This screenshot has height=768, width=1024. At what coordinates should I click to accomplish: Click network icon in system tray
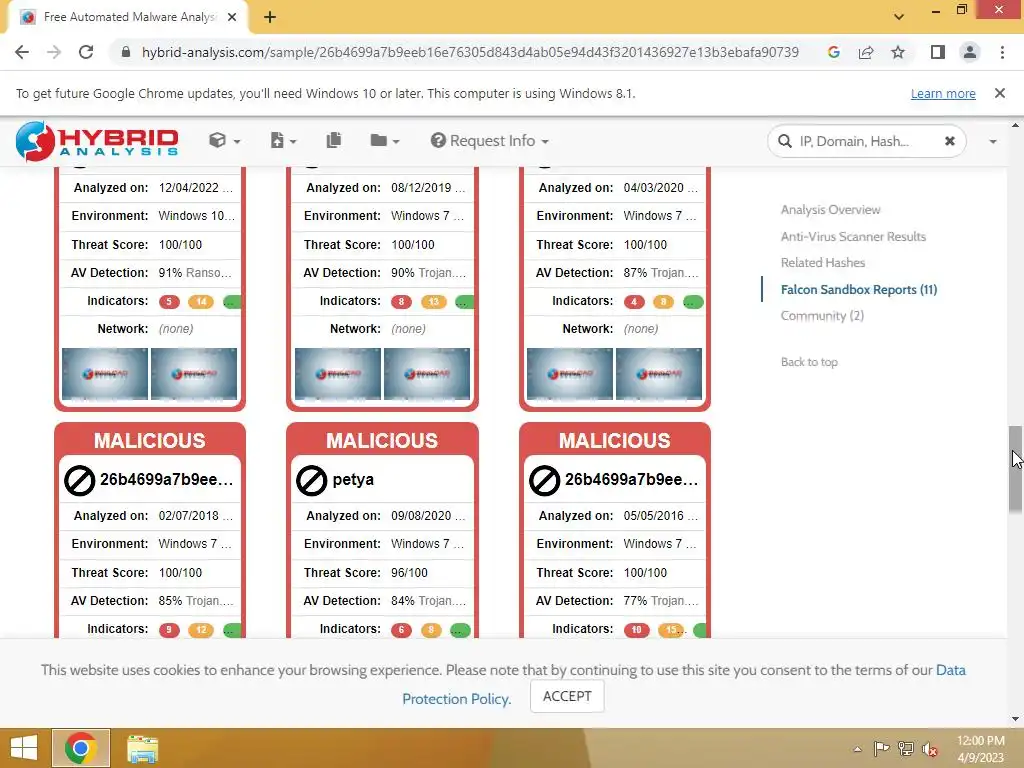(906, 749)
